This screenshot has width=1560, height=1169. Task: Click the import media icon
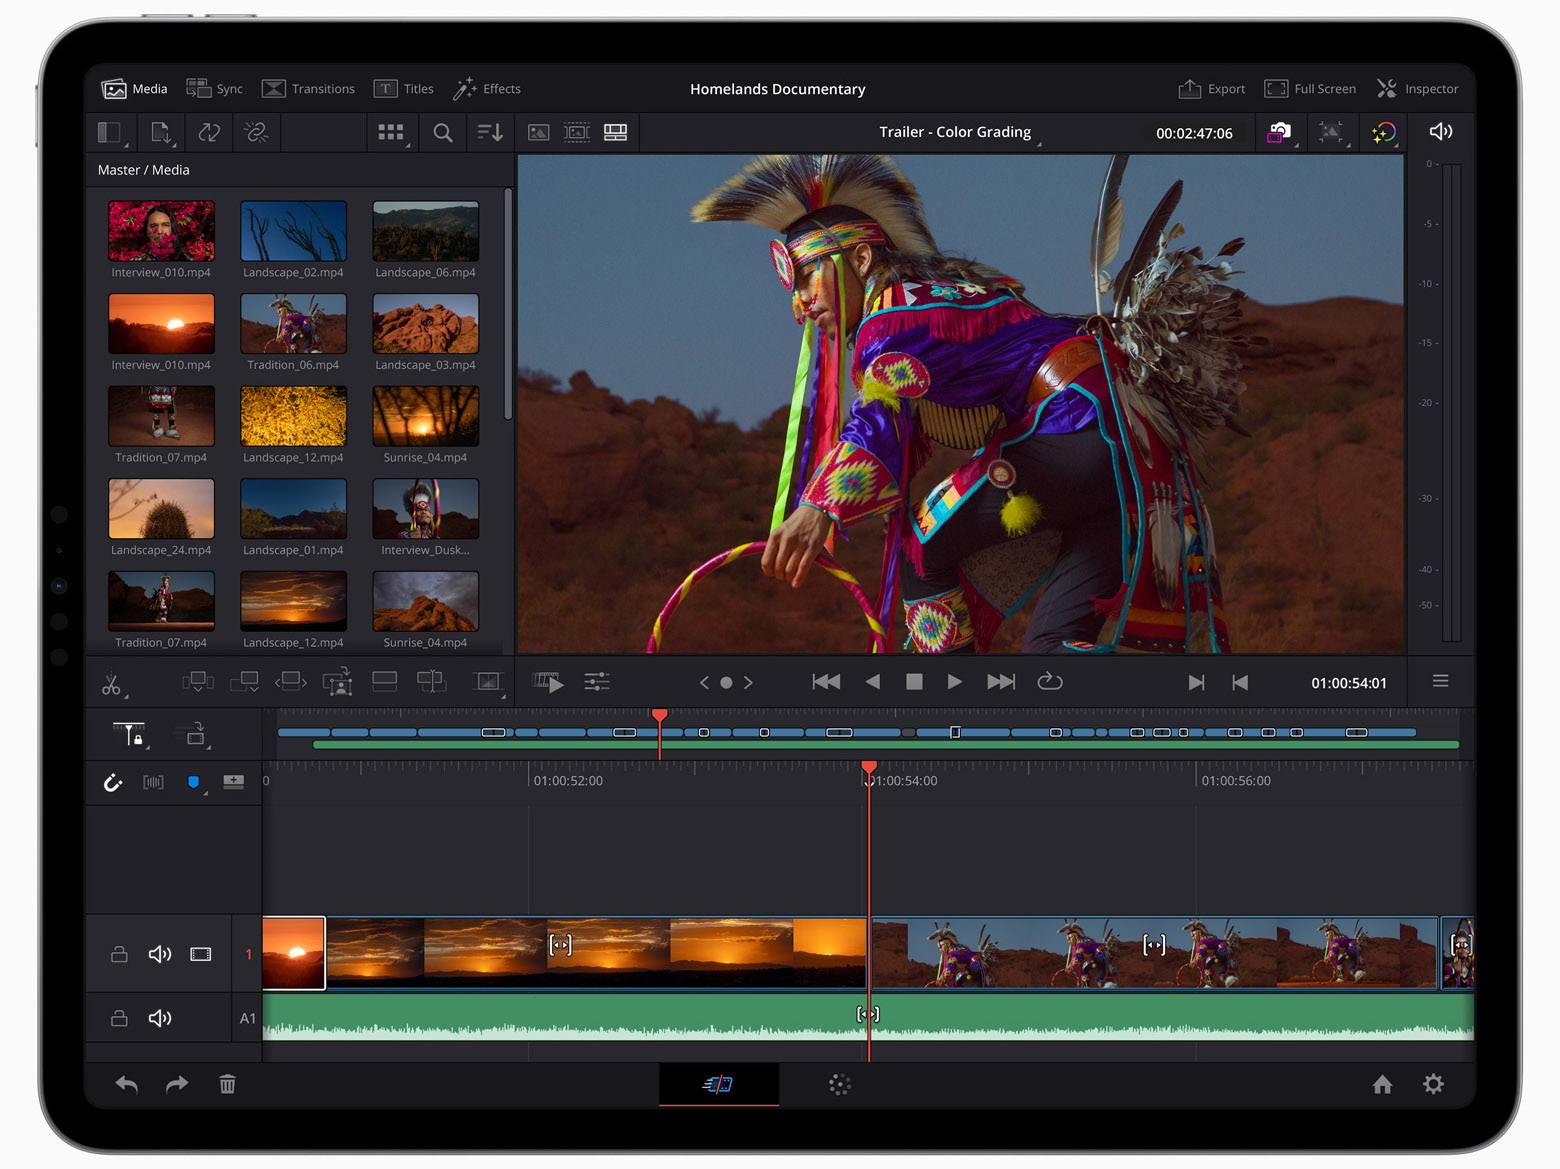160,132
